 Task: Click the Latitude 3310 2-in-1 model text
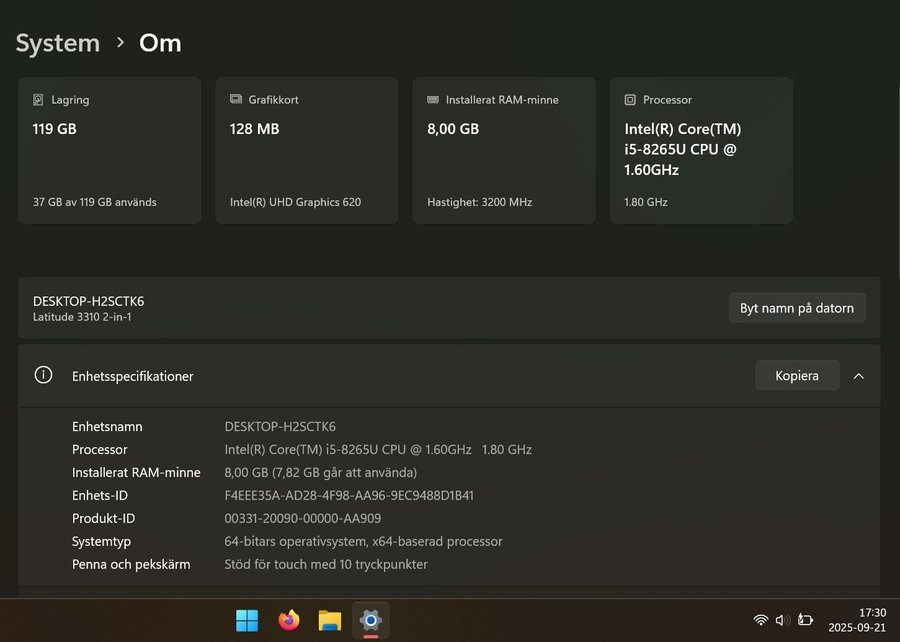[x=82, y=317]
